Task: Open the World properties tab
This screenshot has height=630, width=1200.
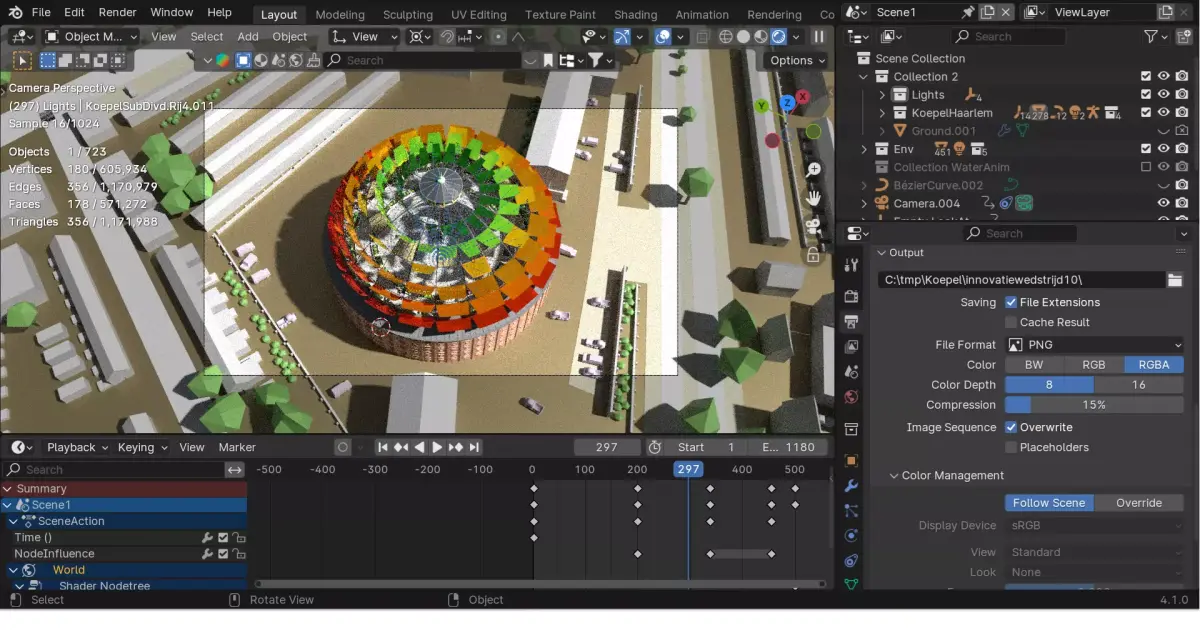Action: pos(851,396)
